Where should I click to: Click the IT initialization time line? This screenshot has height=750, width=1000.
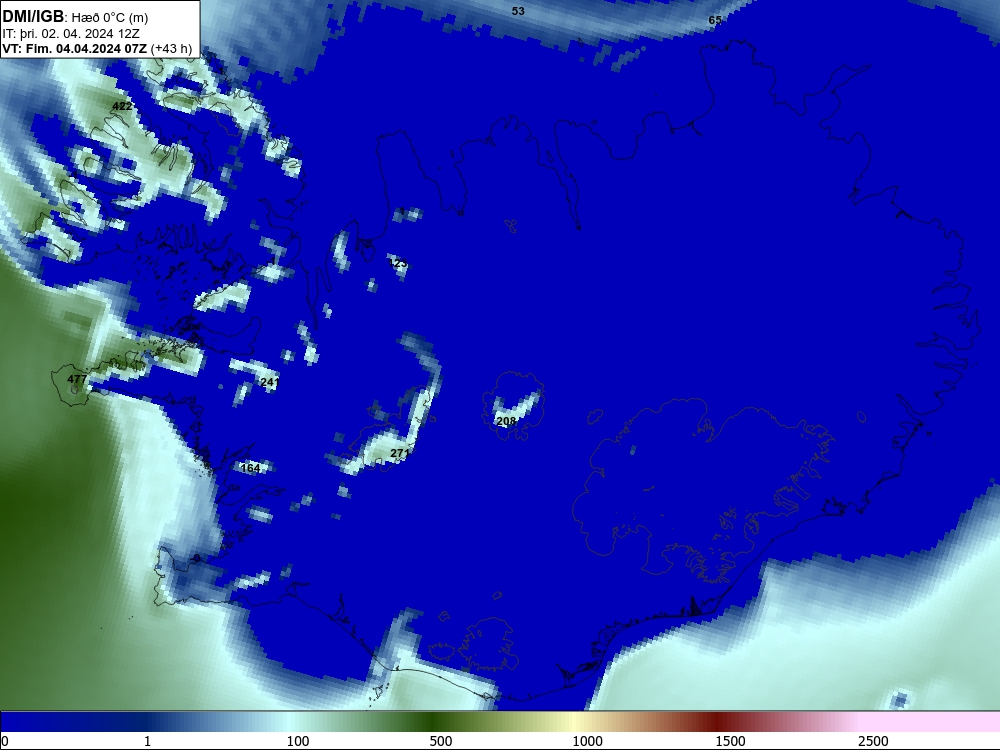click(x=70, y=34)
